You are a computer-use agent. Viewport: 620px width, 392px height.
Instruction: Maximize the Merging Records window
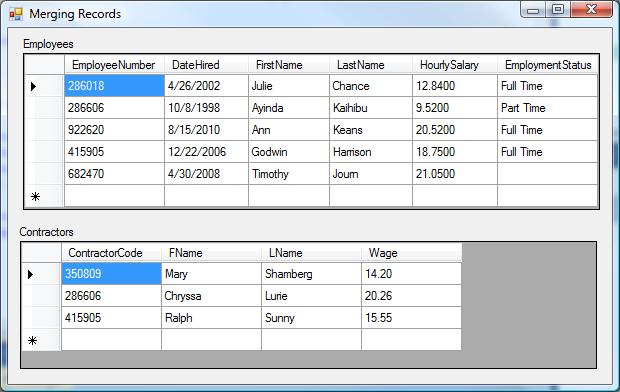point(558,9)
